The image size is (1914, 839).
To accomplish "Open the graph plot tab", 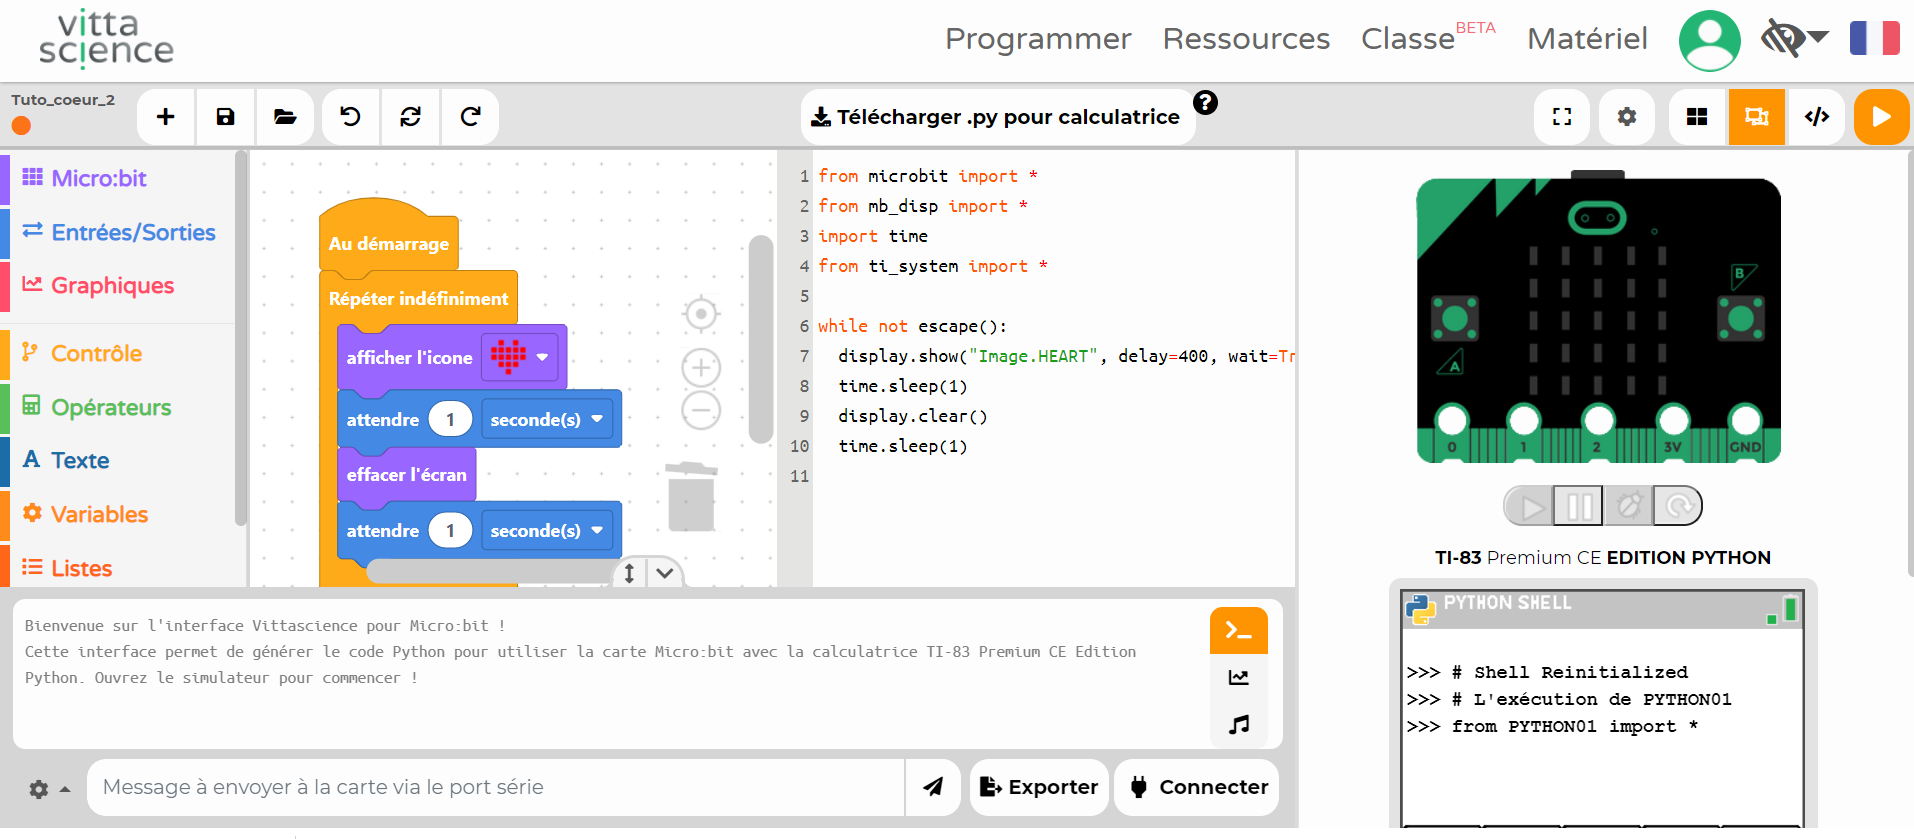I will 1239,678.
